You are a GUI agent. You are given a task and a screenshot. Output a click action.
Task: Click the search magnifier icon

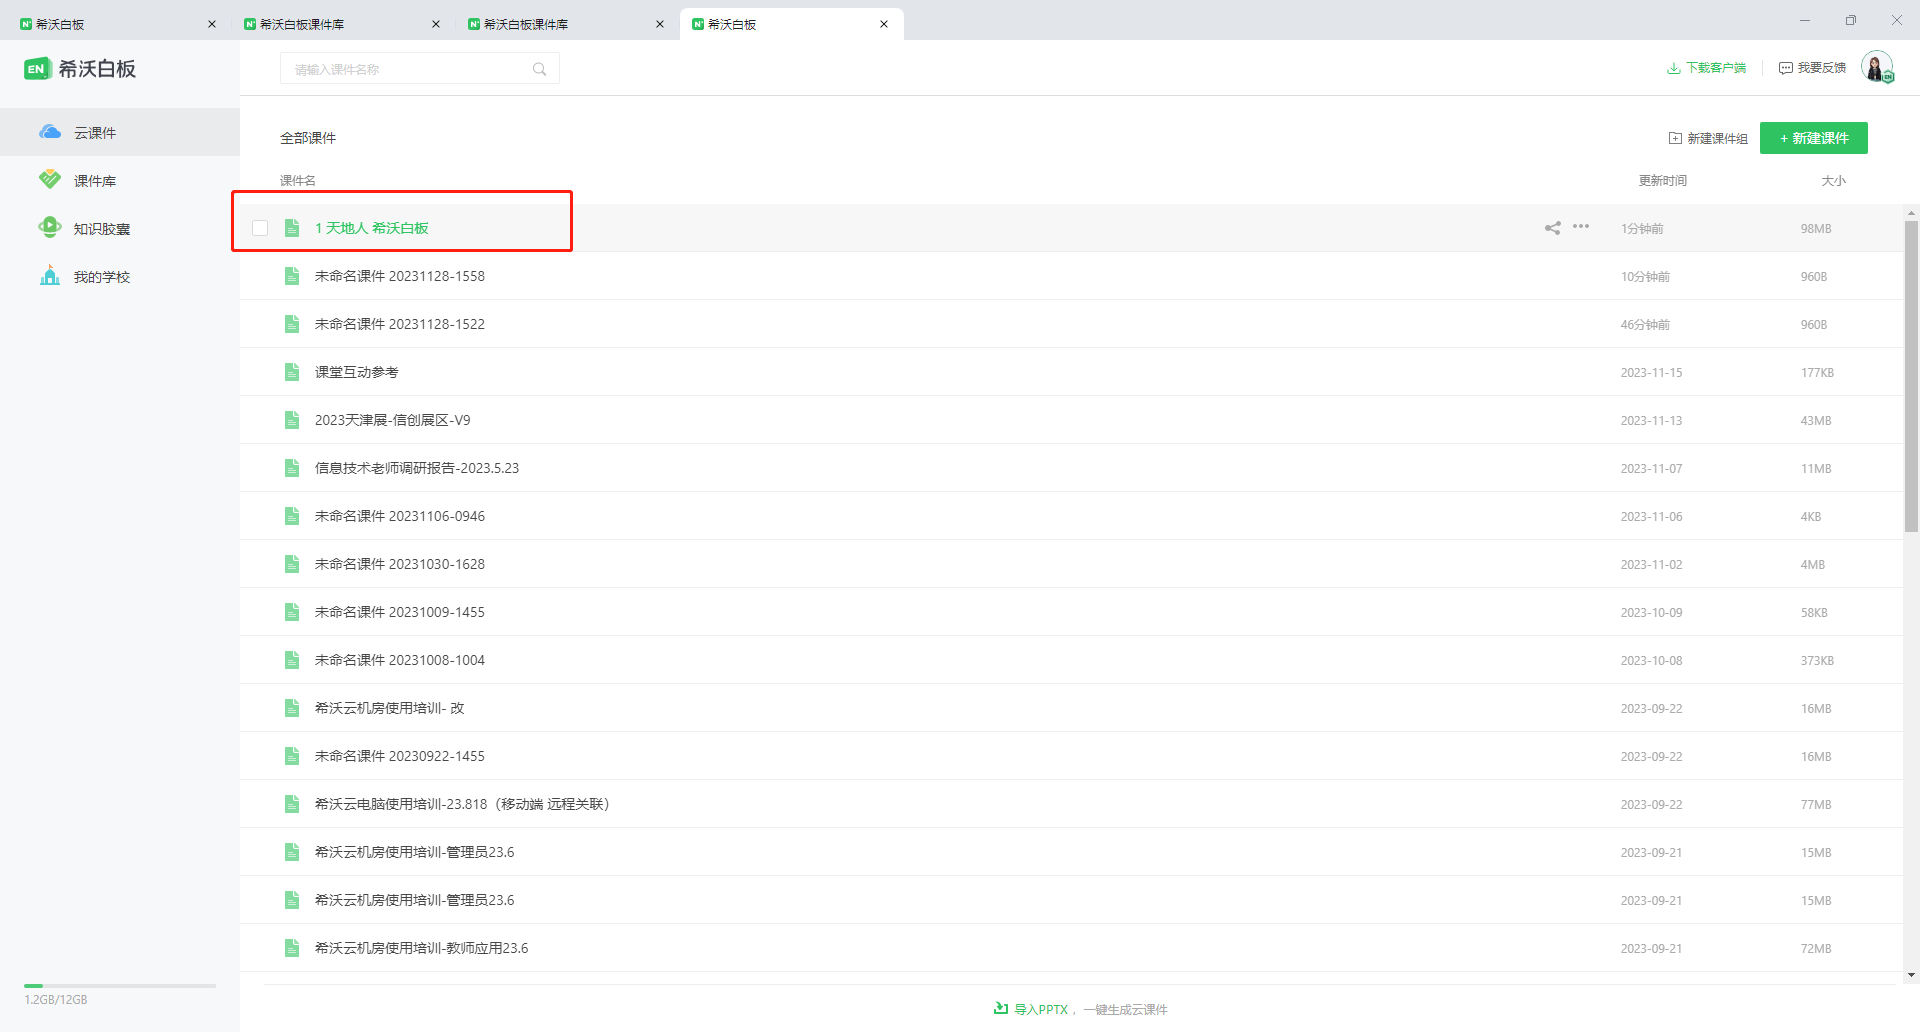539,69
